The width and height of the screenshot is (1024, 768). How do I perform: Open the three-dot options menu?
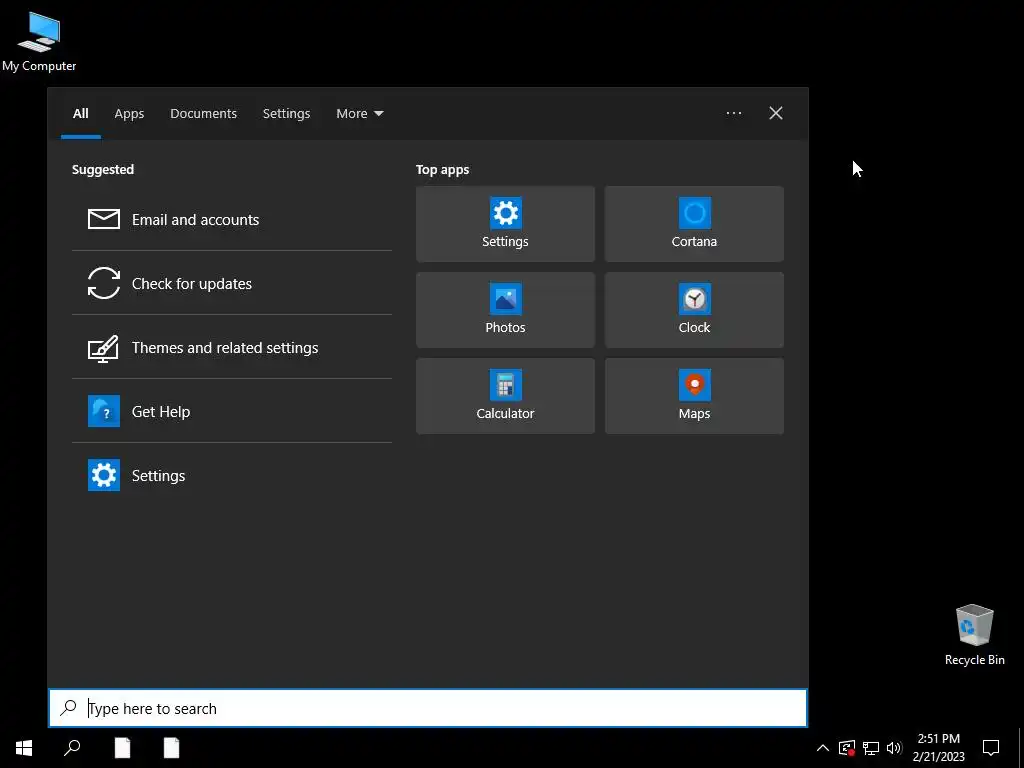point(733,113)
